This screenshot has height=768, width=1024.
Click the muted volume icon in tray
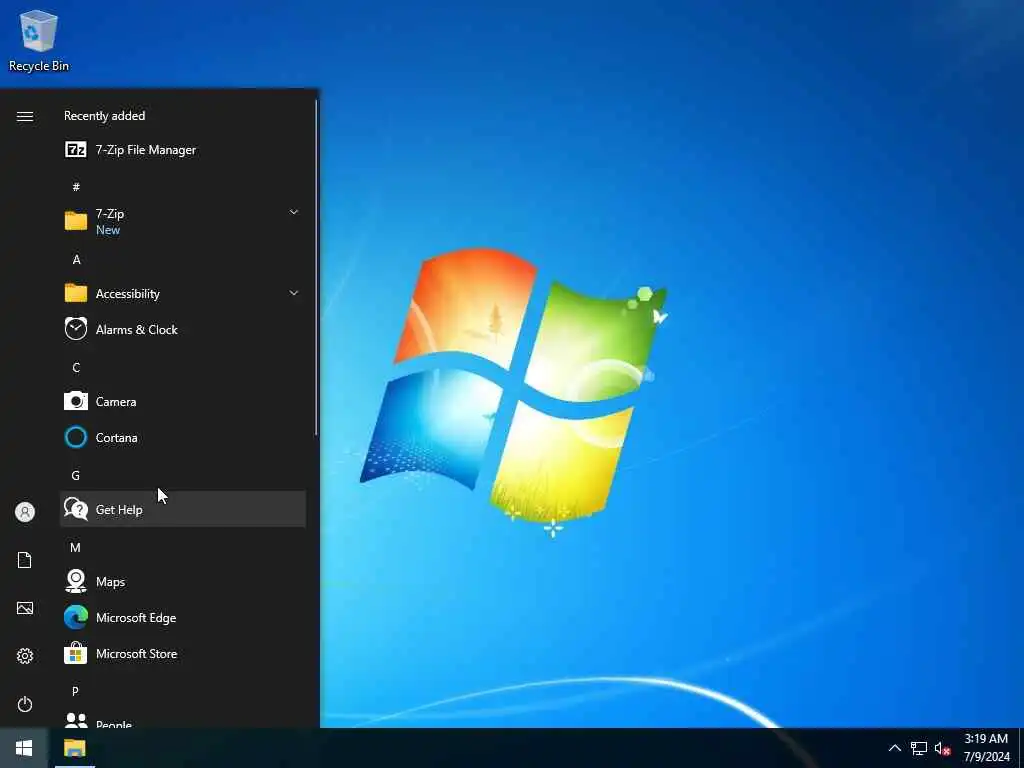point(942,748)
